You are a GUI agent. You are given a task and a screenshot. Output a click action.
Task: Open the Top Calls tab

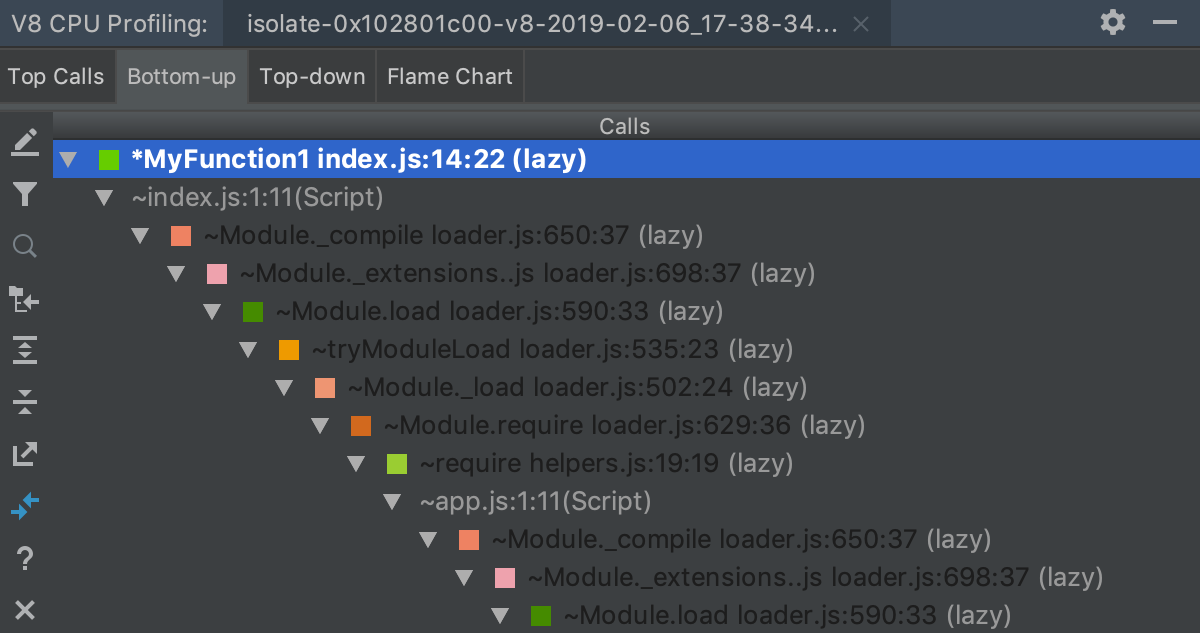click(54, 75)
